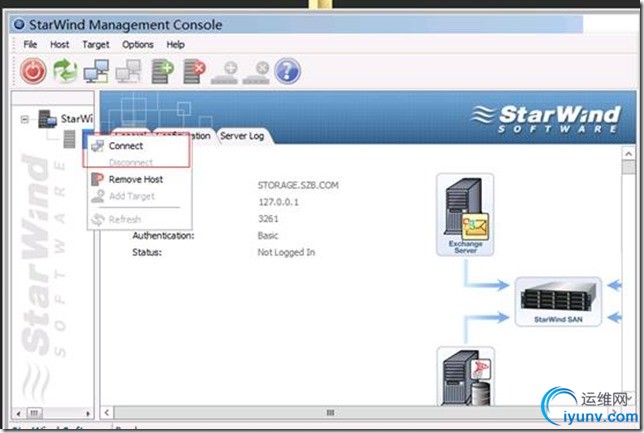
Task: Click the greyed add target toolbar icon
Action: click(x=225, y=73)
